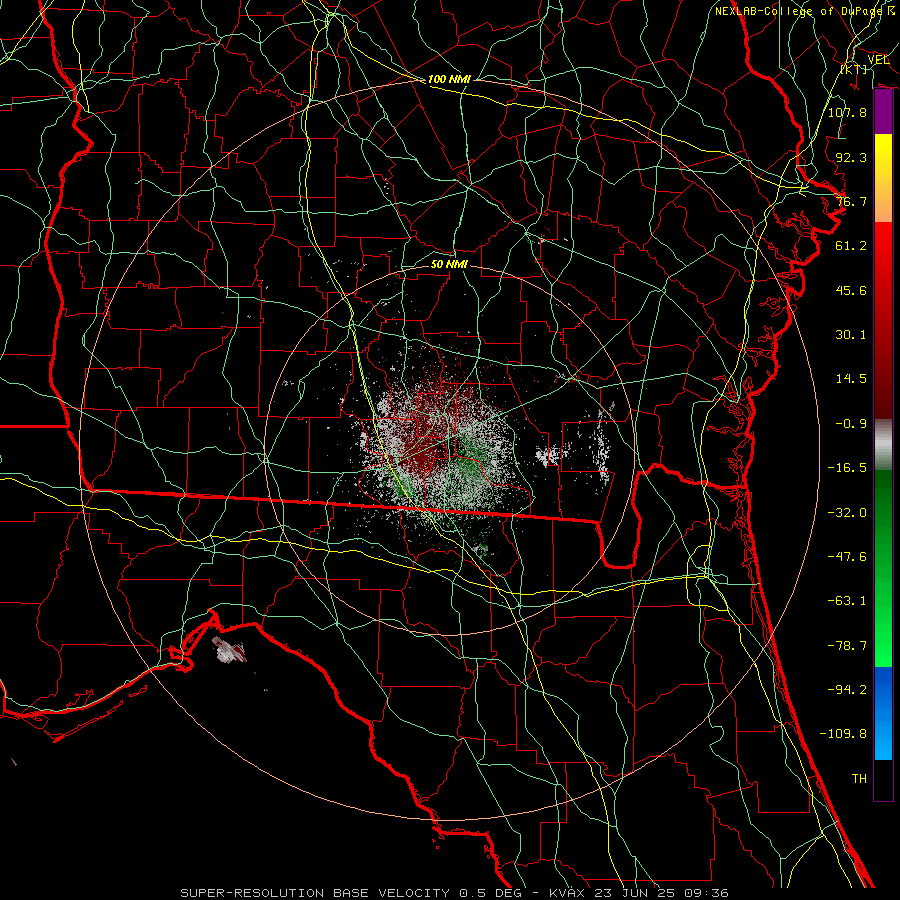This screenshot has width=900, height=900.
Task: Click the radar echo patch over the Gulf coast
Action: coord(230,650)
